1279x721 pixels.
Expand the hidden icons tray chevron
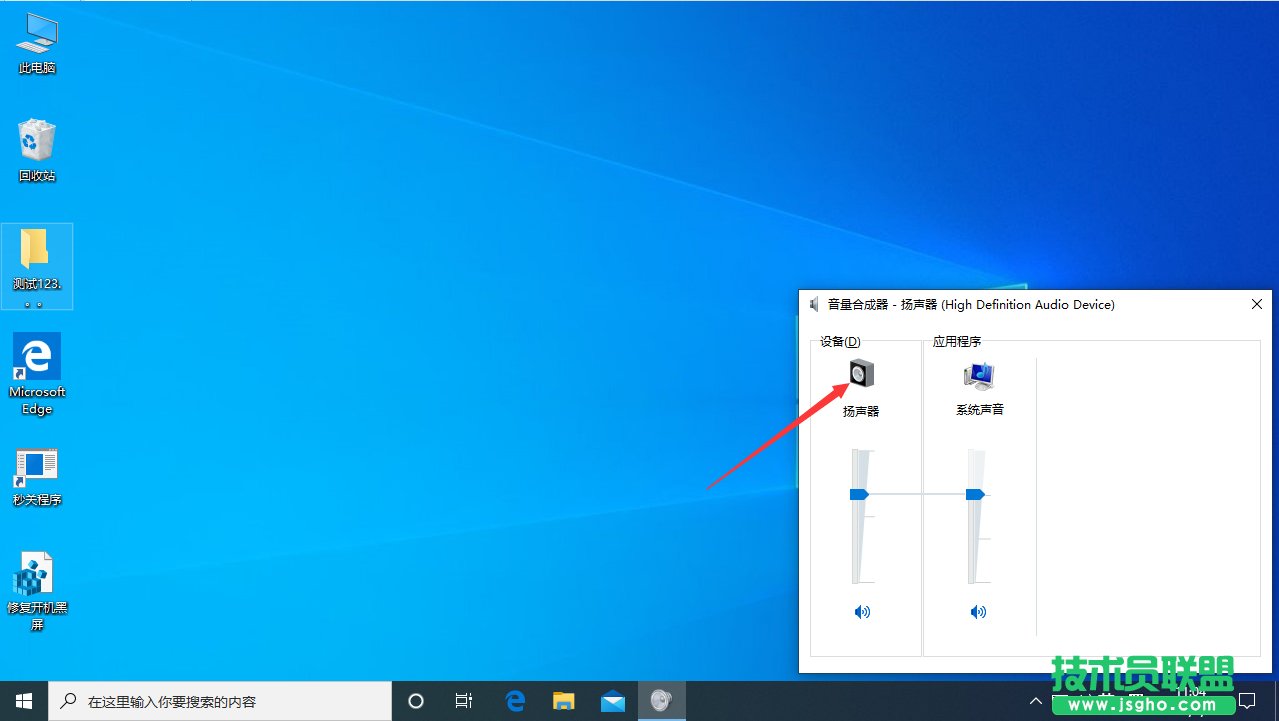coord(1035,700)
